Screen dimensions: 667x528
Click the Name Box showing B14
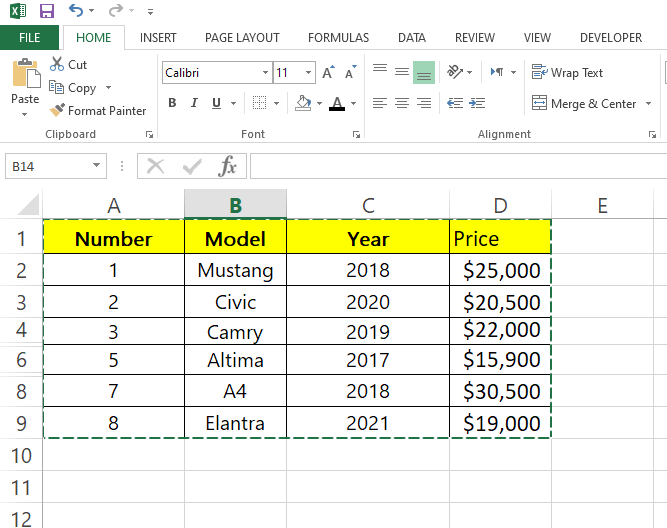tap(47, 166)
